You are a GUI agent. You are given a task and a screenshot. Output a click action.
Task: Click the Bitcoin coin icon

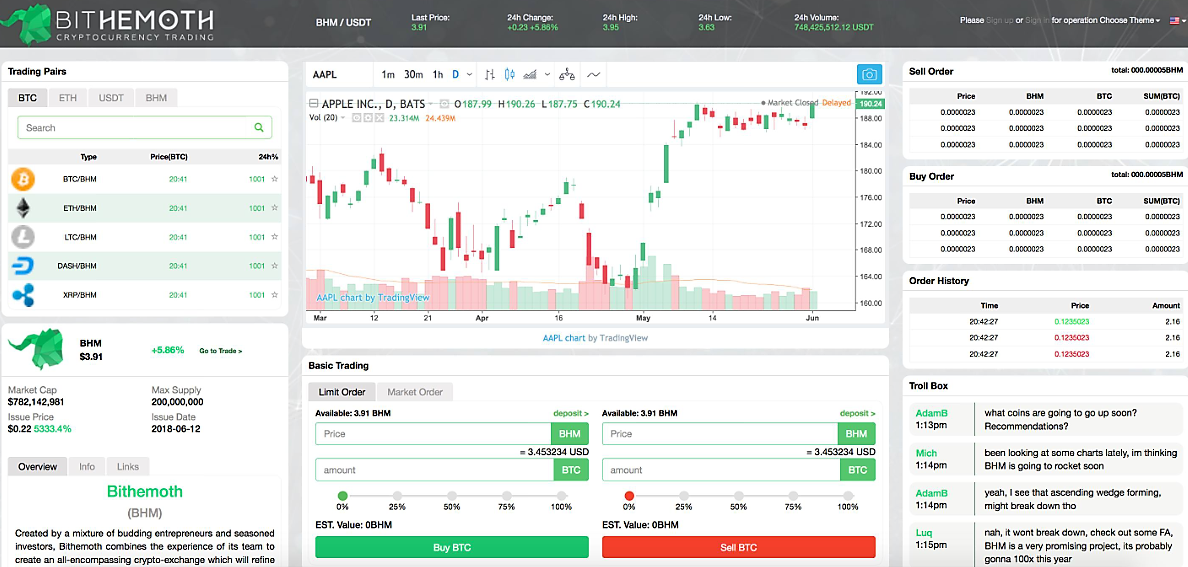23,180
